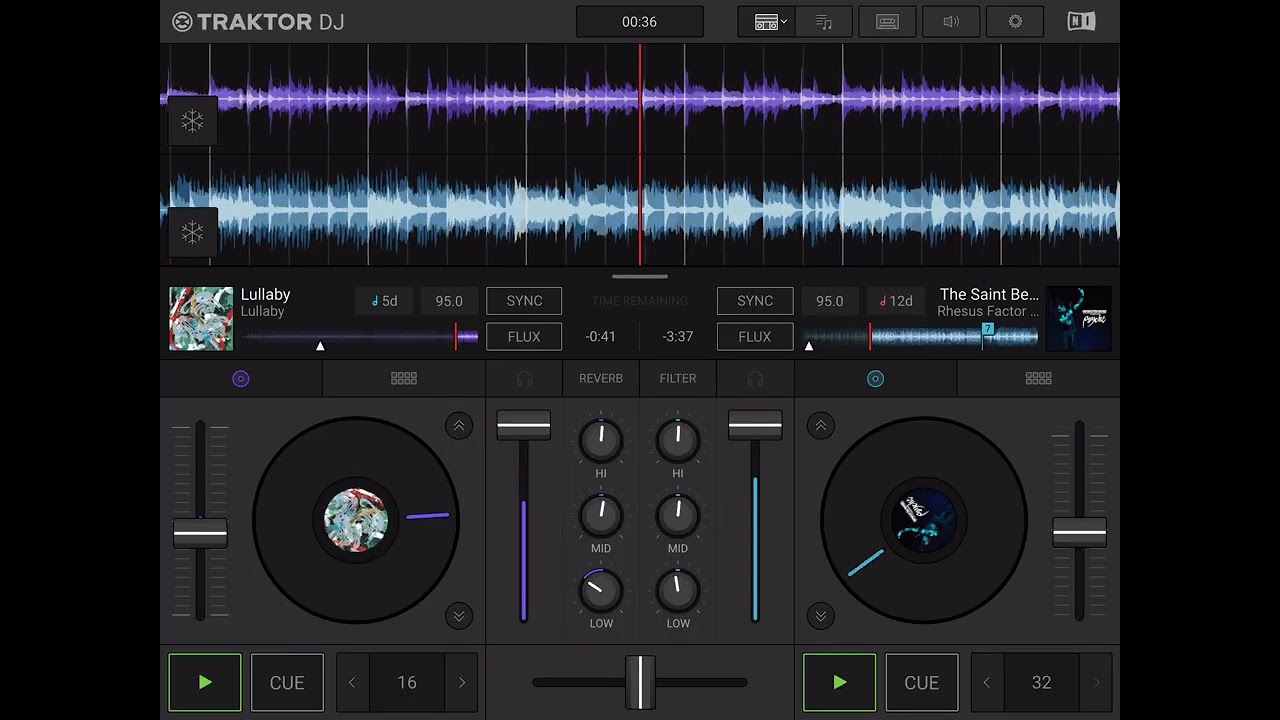
Task: Select the left deck 95.0 BPM field
Action: pos(449,301)
